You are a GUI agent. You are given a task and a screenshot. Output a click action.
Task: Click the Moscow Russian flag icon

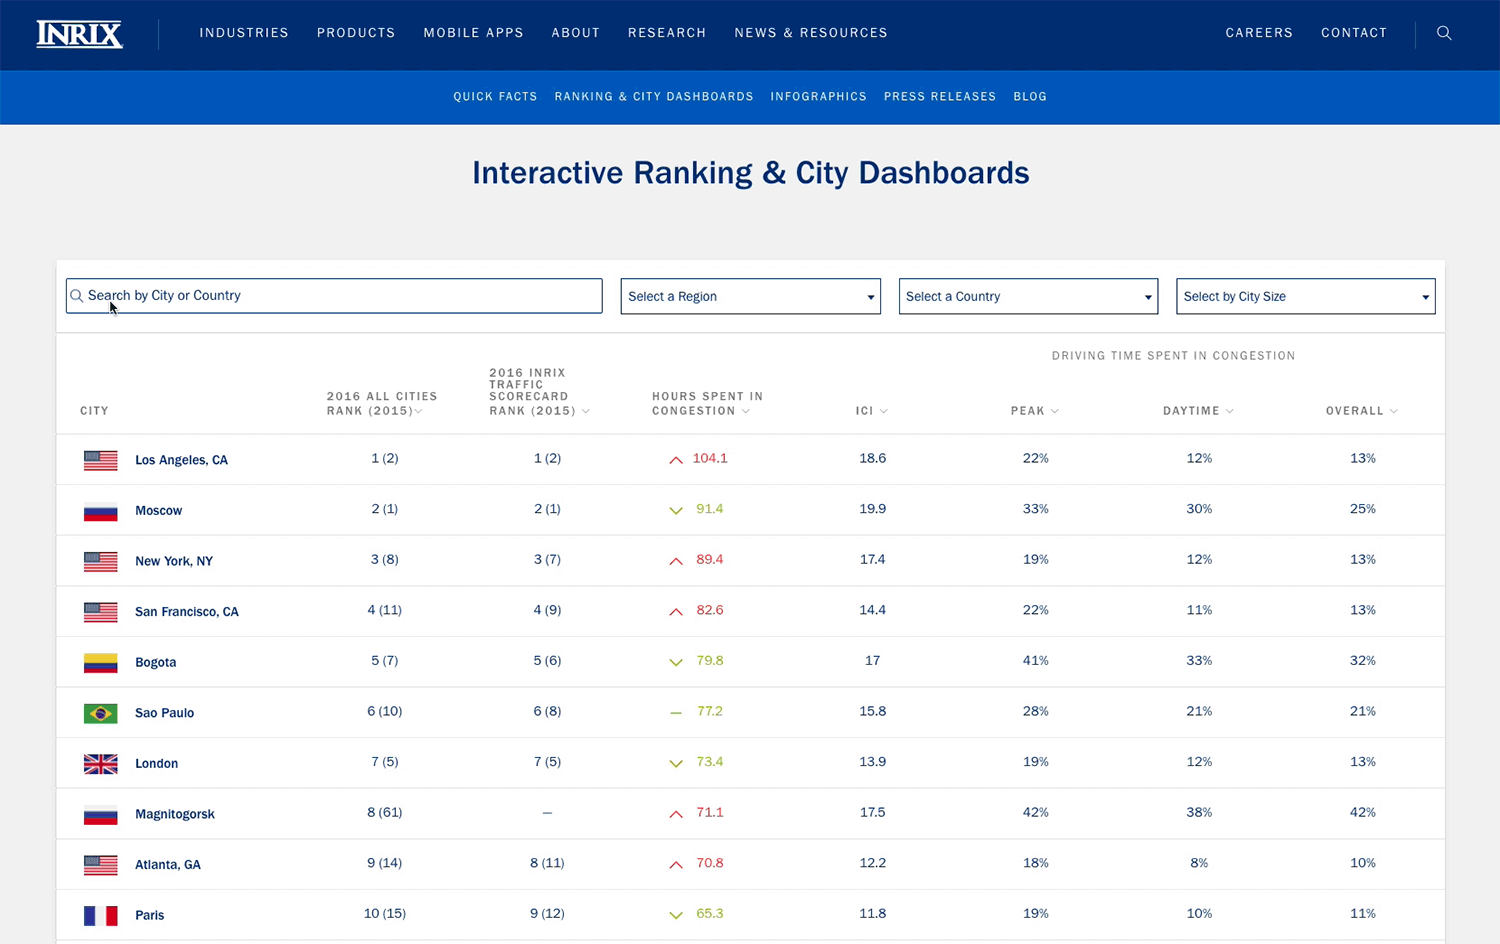(101, 511)
